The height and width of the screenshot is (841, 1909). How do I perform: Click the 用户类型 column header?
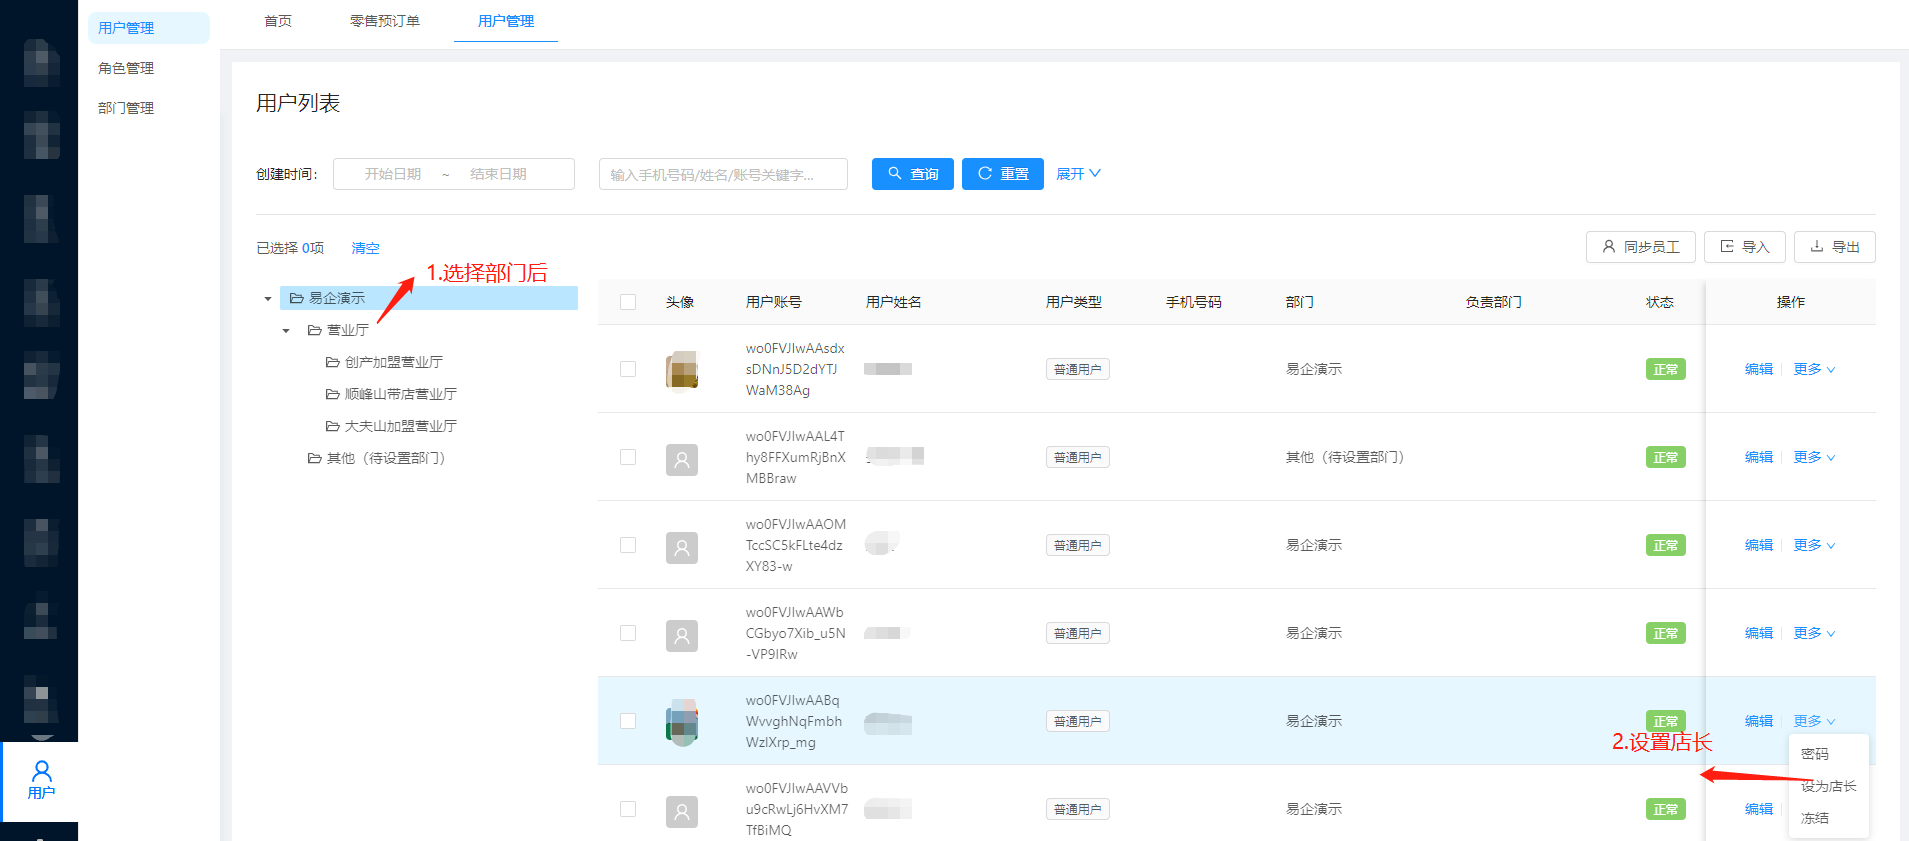[x=1074, y=302]
